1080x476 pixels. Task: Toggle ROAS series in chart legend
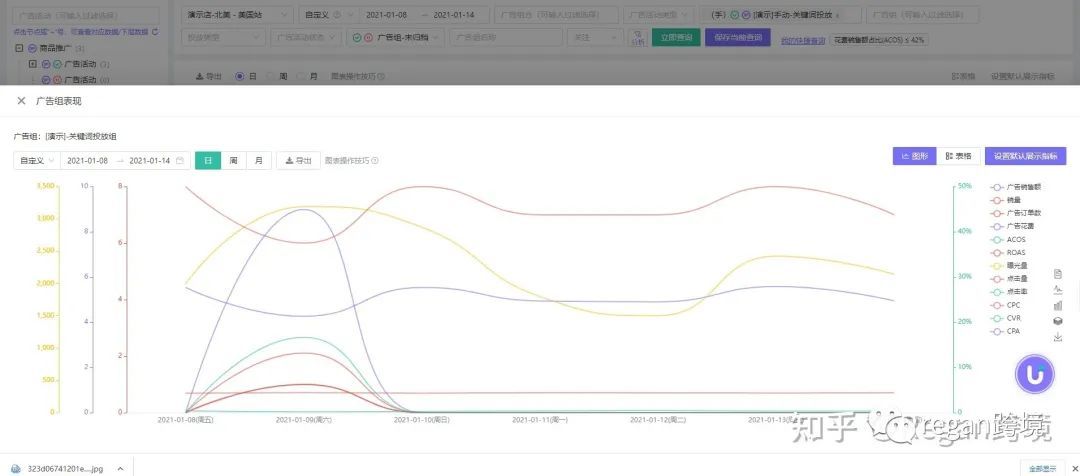pos(1015,252)
